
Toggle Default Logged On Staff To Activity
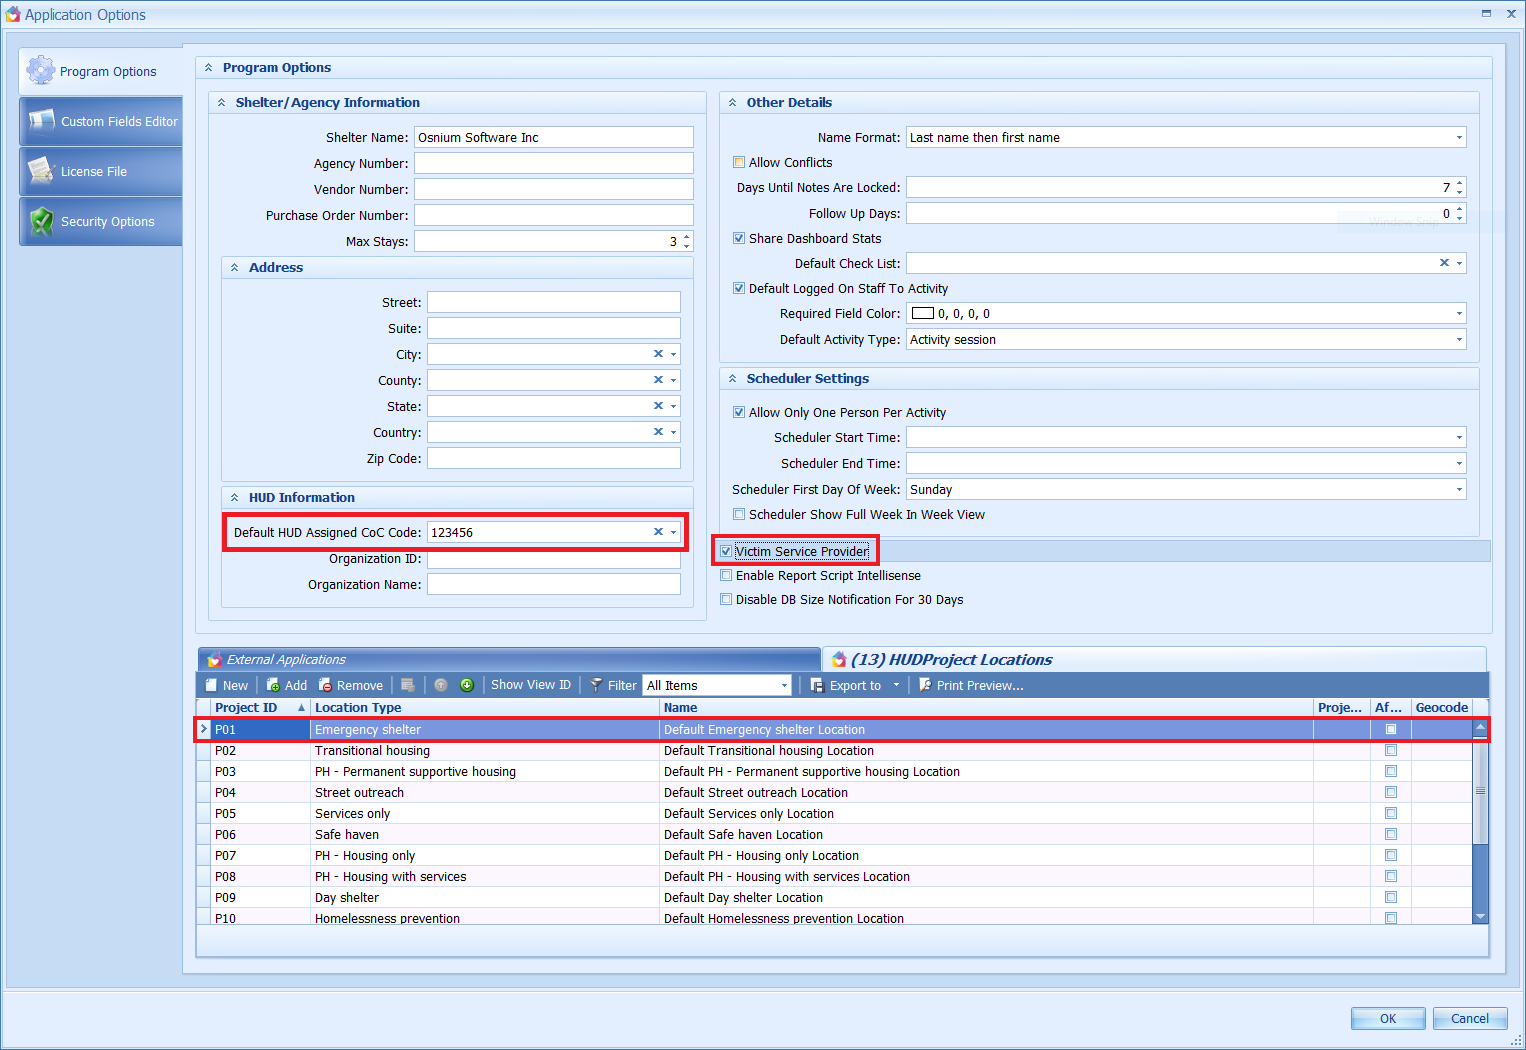click(x=739, y=288)
